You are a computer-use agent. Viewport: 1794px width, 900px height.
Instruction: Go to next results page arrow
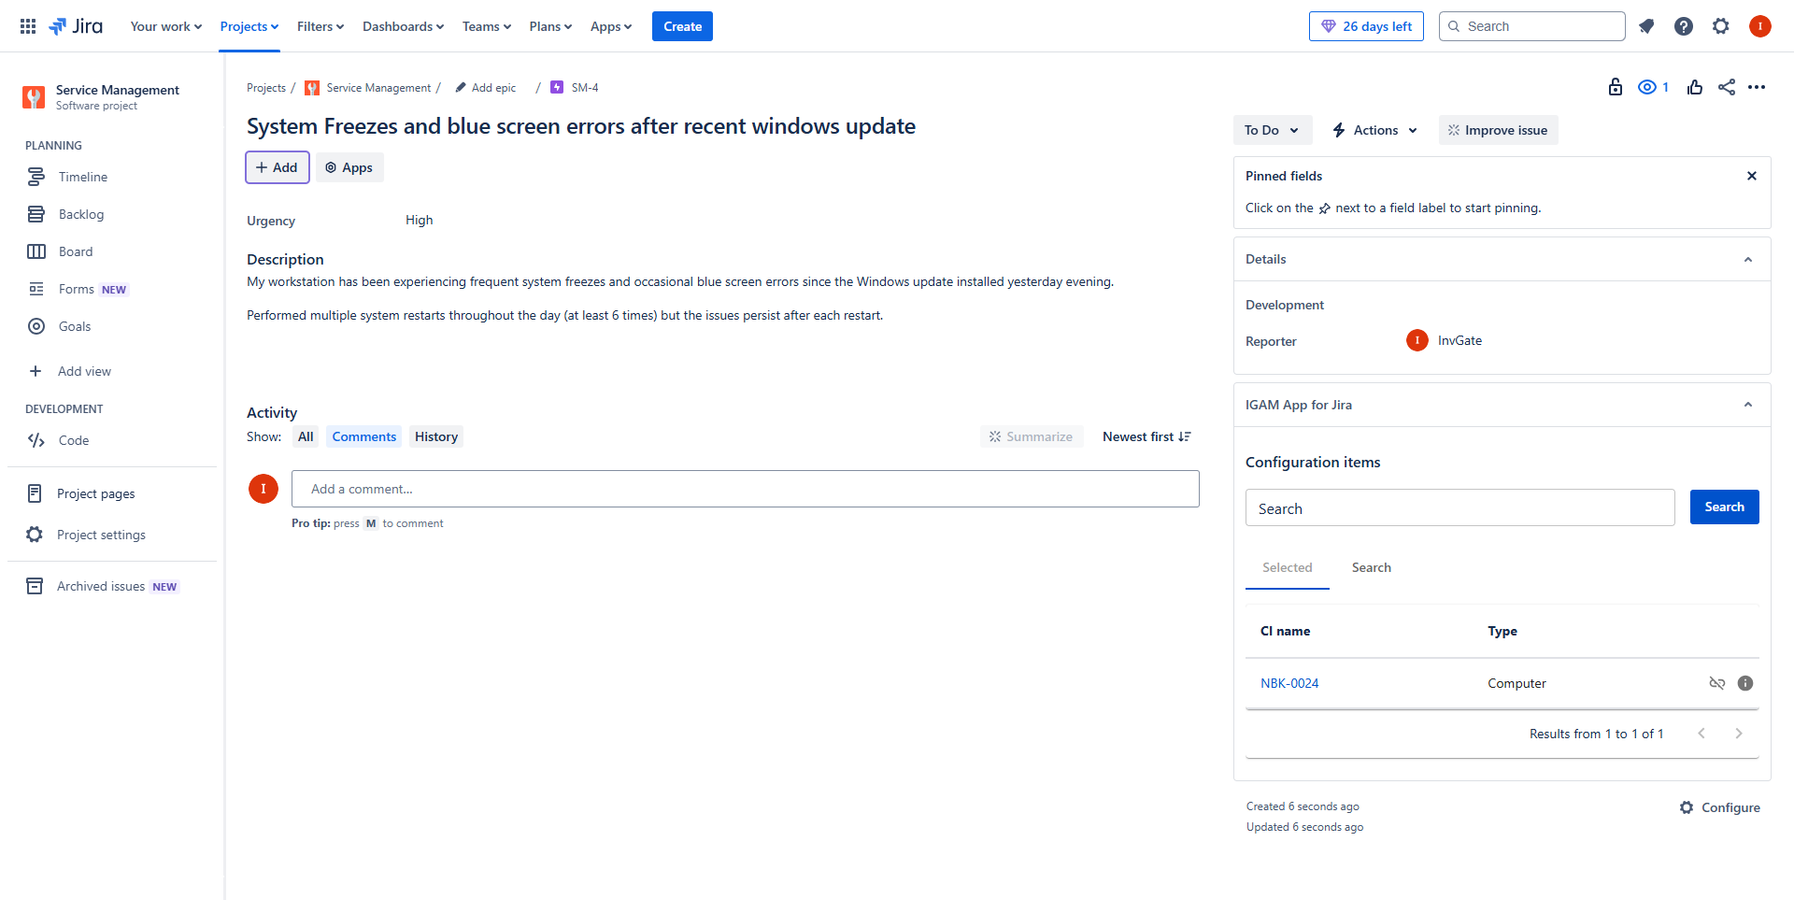coord(1739,733)
